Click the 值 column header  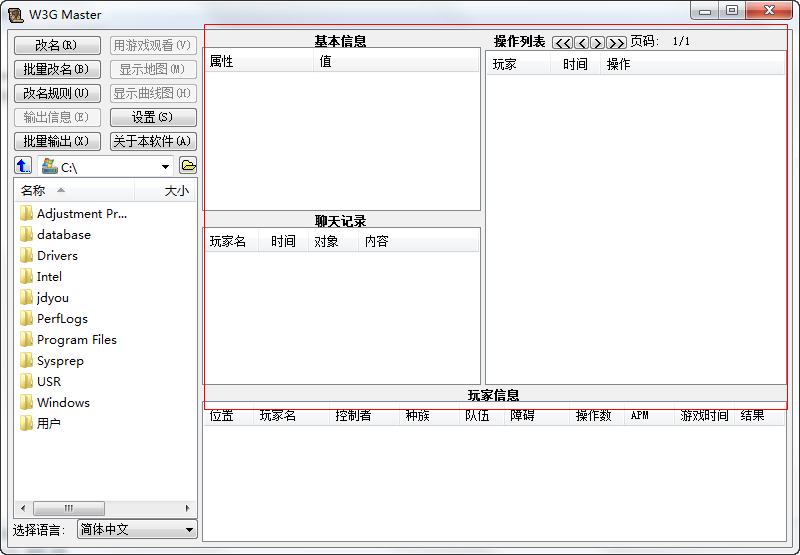(x=396, y=62)
